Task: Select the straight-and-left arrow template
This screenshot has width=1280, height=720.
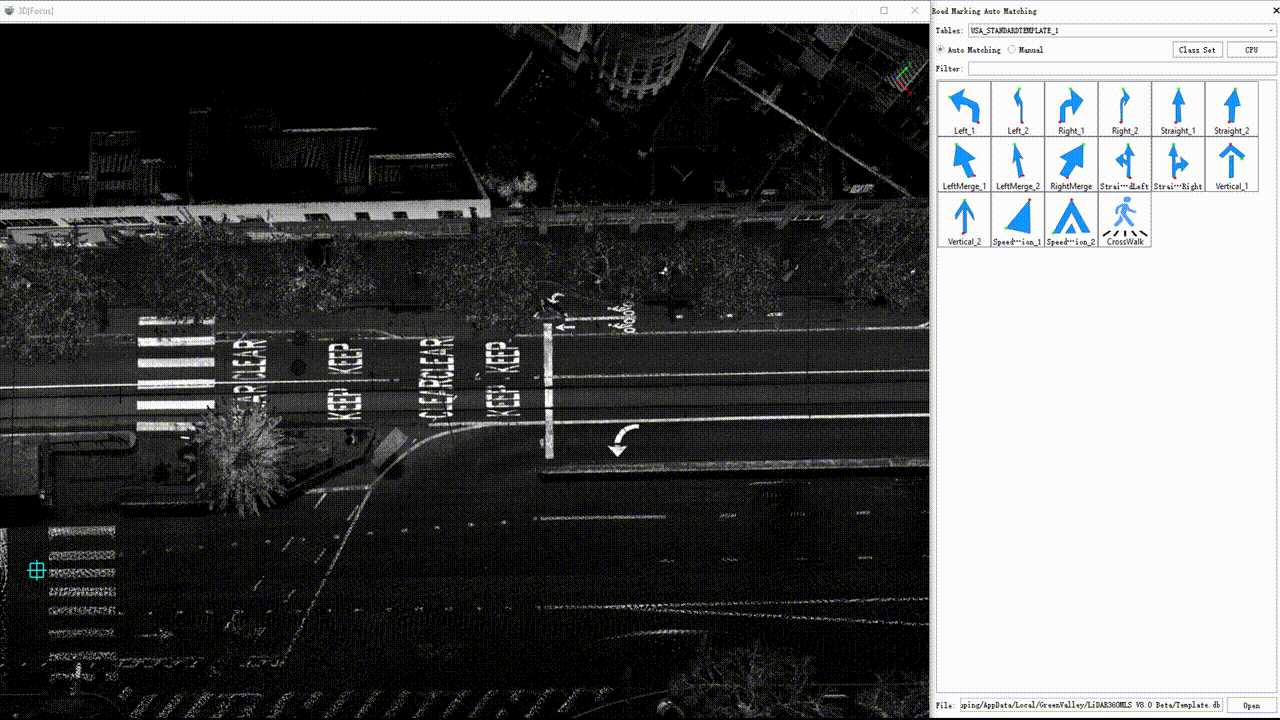Action: click(1125, 164)
